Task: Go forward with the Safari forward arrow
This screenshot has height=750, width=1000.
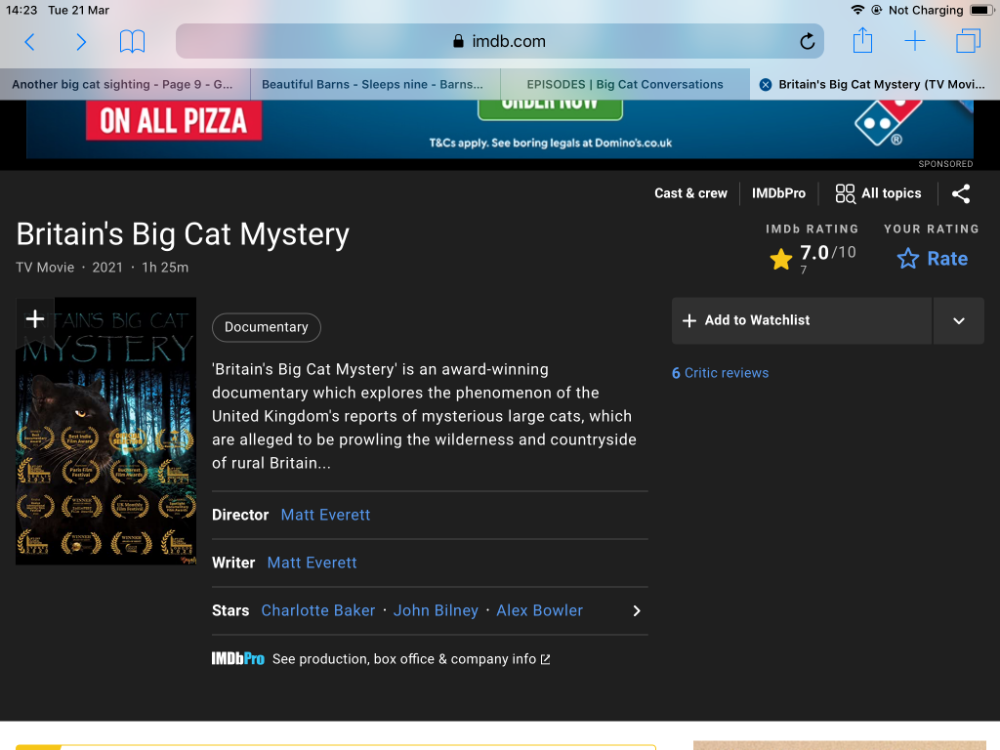Action: tap(80, 42)
